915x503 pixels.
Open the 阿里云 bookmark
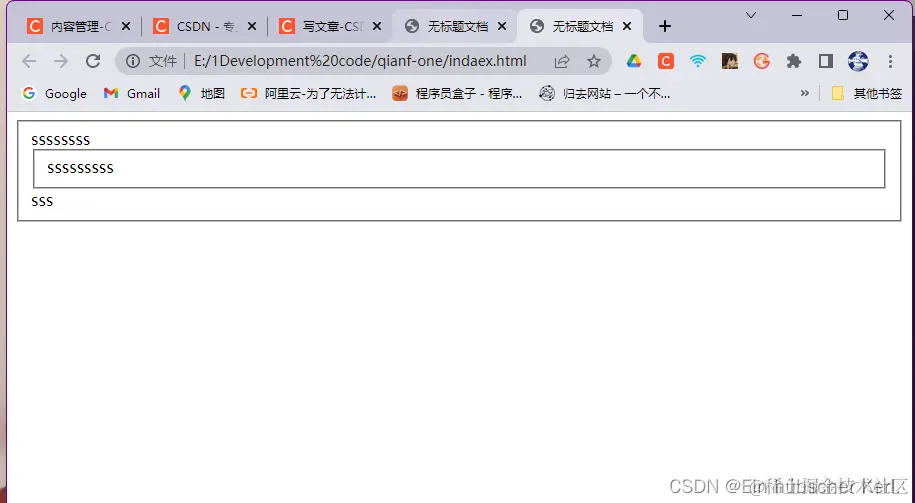(x=309, y=93)
